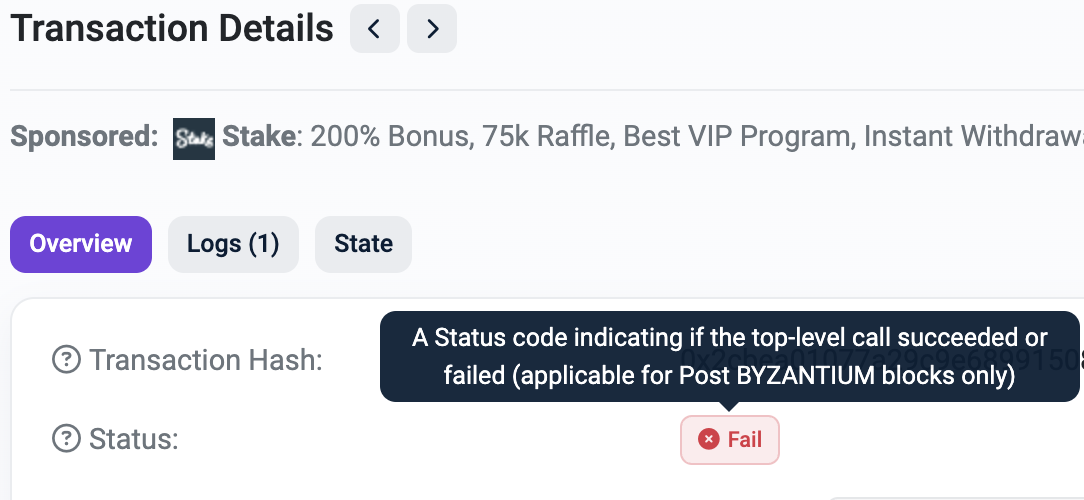Open the State tab
Viewport: 1084px width, 500px height.
pyautogui.click(x=364, y=244)
